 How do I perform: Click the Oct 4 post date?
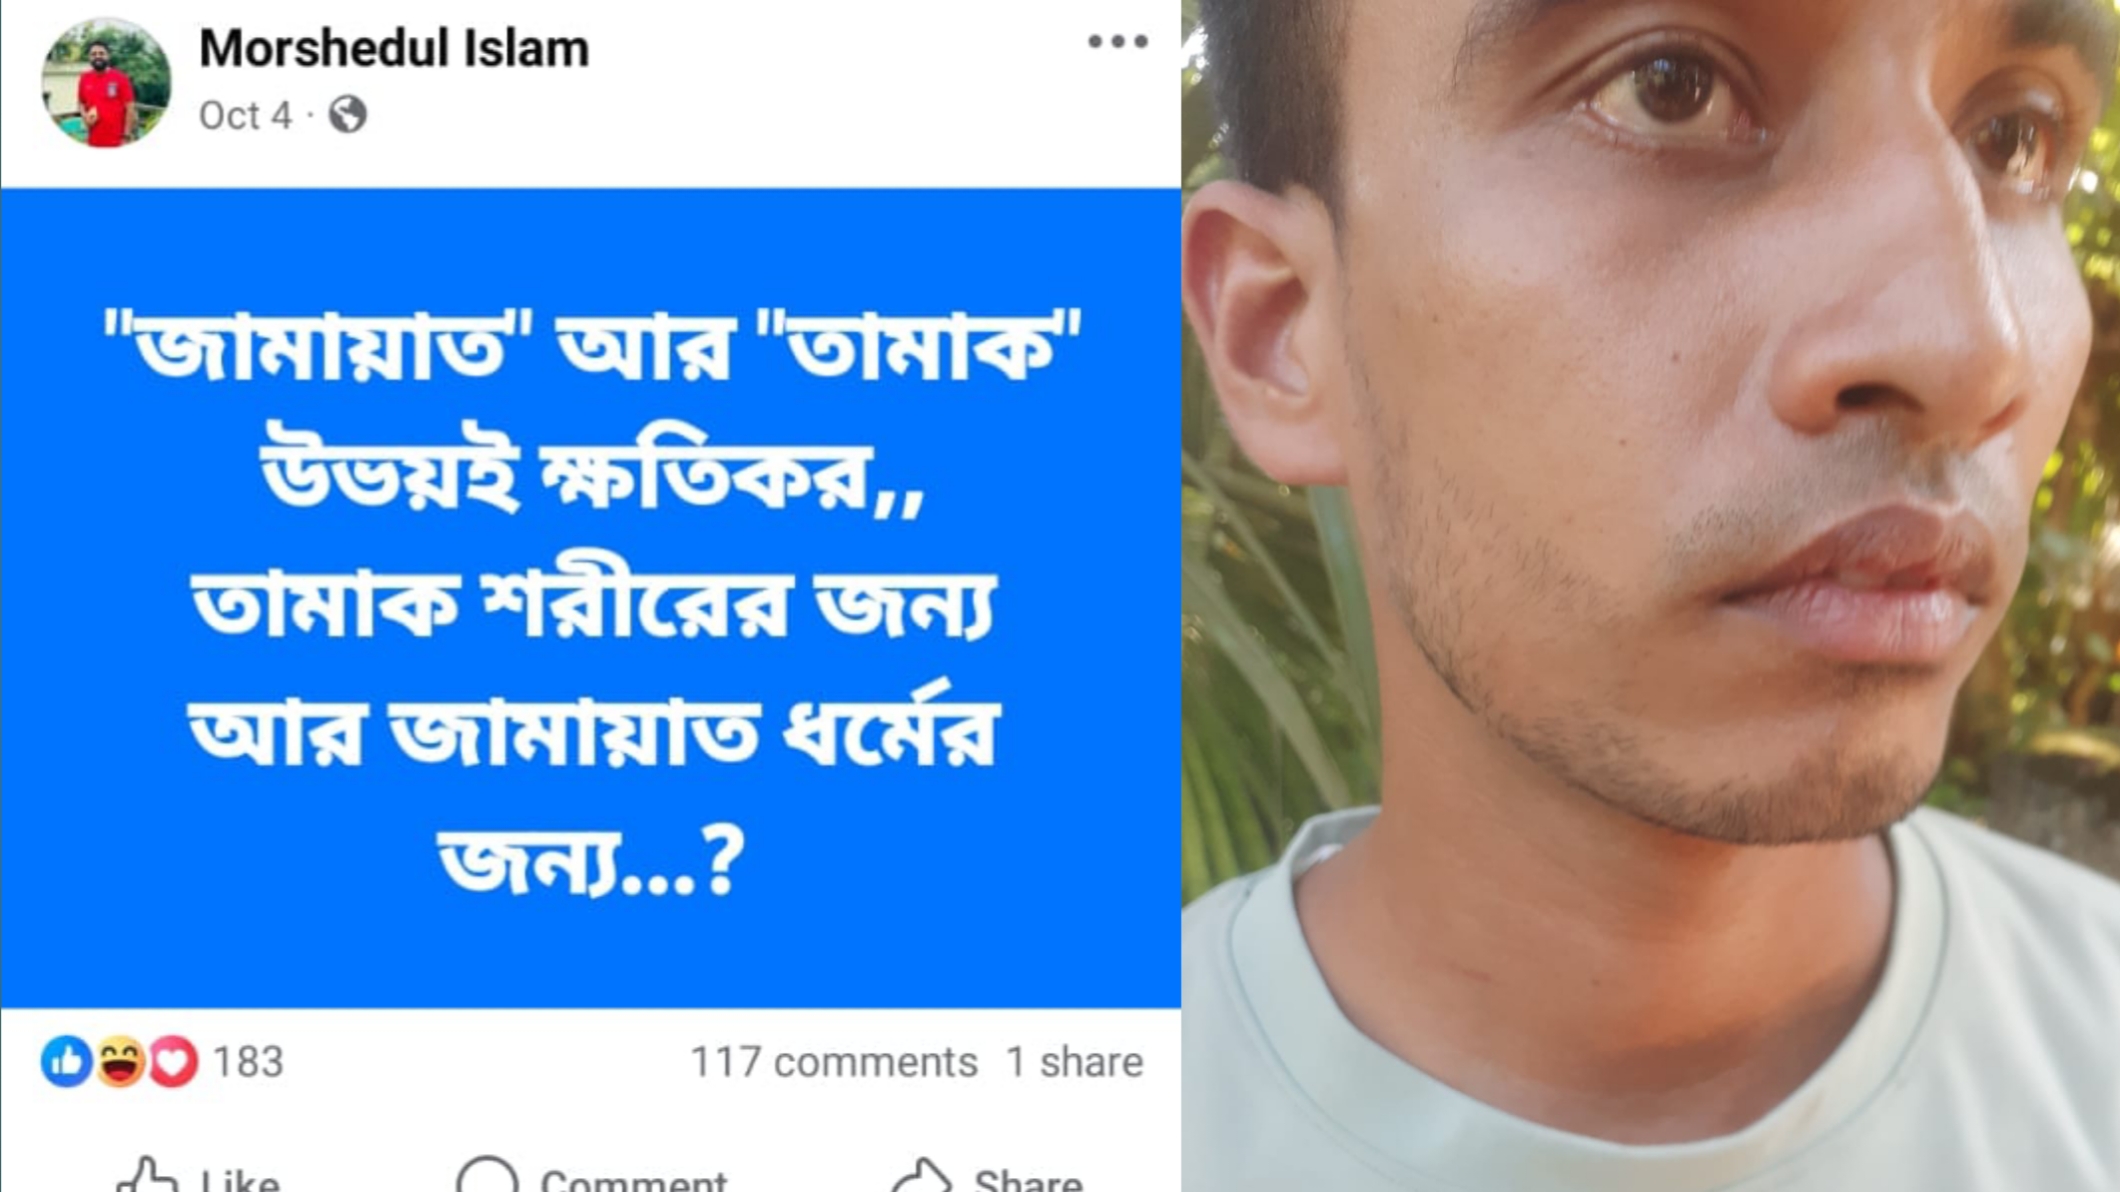point(245,116)
